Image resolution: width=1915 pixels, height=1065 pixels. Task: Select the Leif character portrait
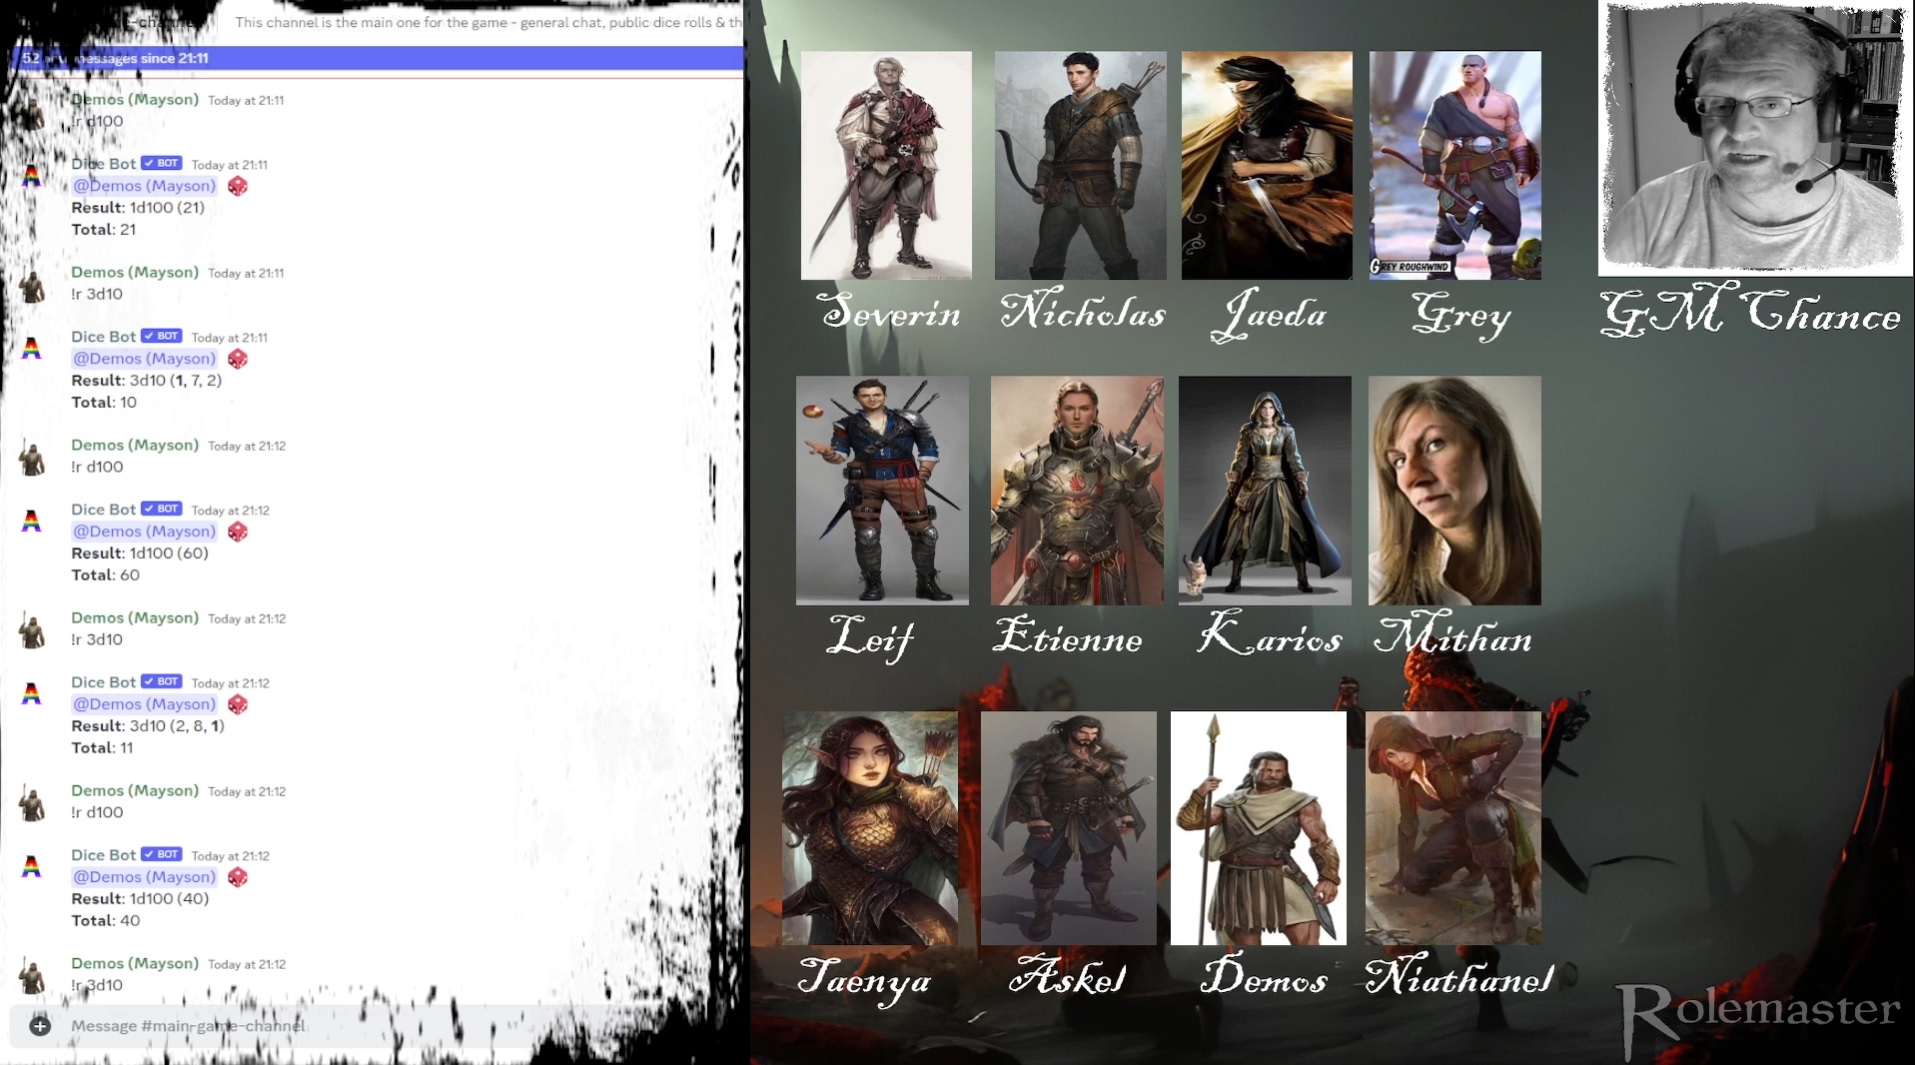(x=882, y=490)
